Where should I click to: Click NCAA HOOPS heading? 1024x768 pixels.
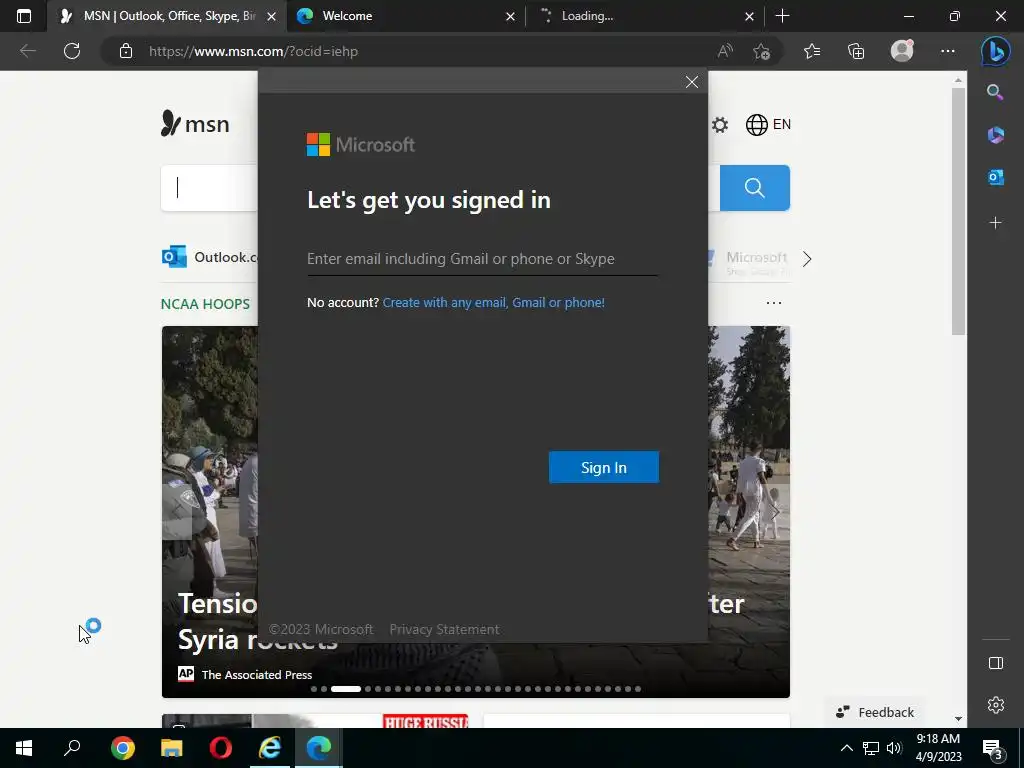tap(205, 304)
